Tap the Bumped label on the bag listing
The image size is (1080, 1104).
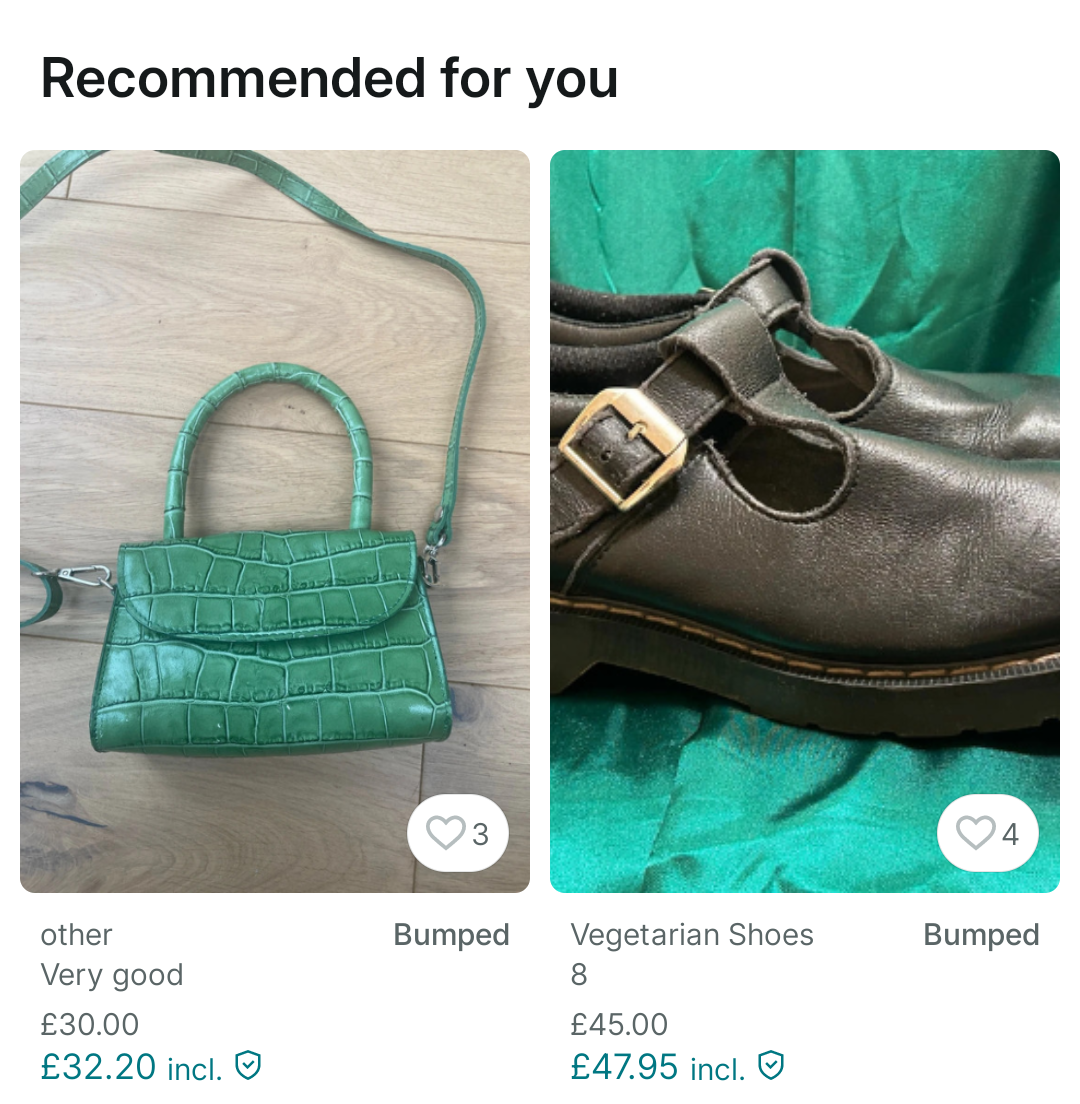pyautogui.click(x=451, y=935)
